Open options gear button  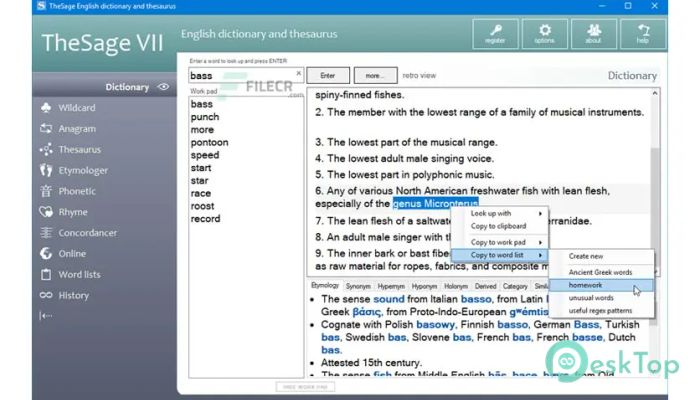544,34
